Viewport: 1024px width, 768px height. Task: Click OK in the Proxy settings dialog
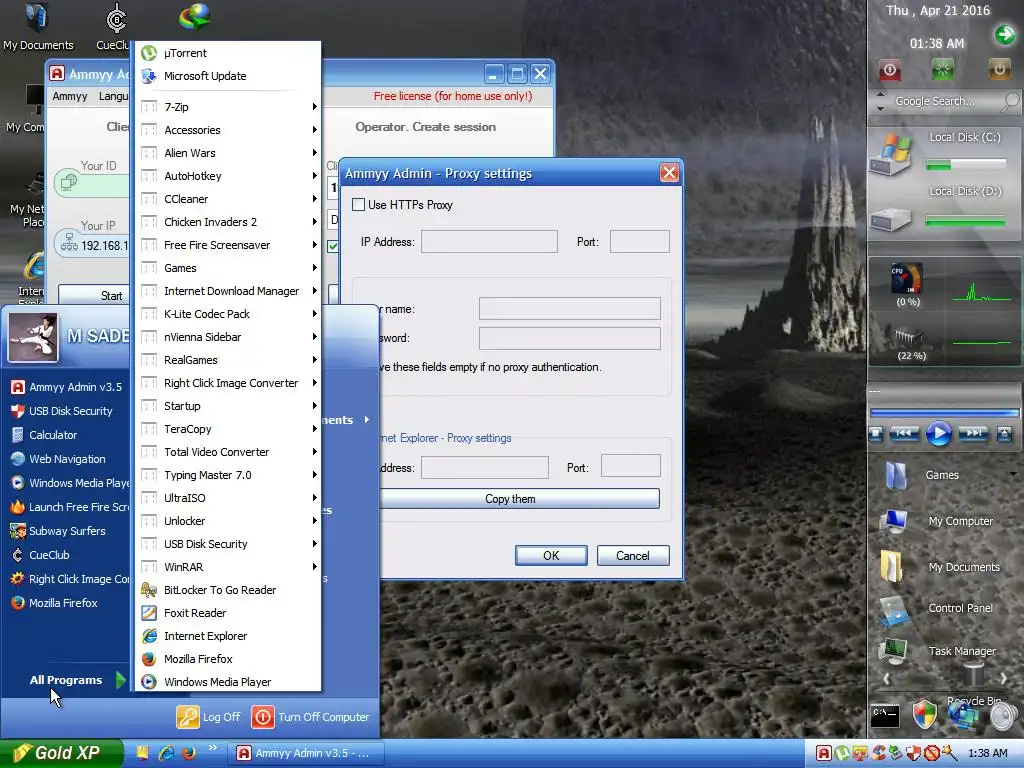pos(551,555)
